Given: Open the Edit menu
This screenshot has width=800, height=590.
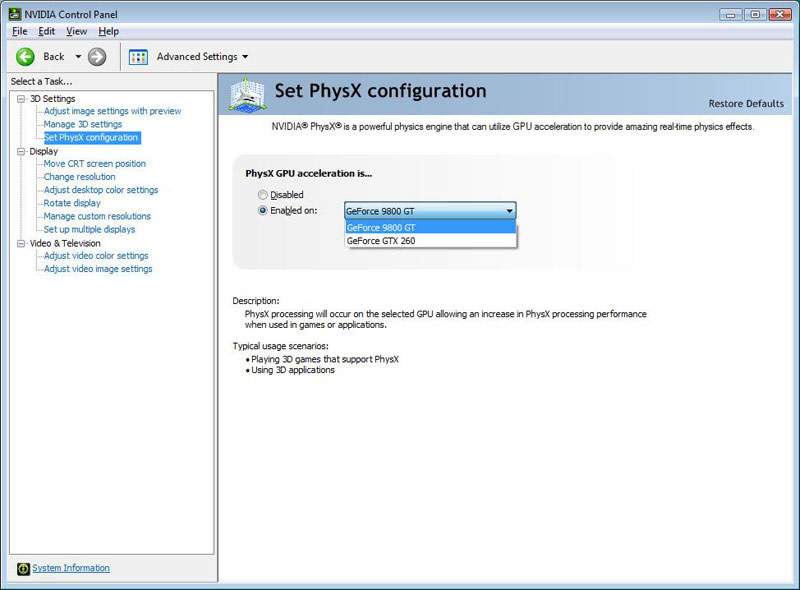Looking at the screenshot, I should [x=46, y=31].
